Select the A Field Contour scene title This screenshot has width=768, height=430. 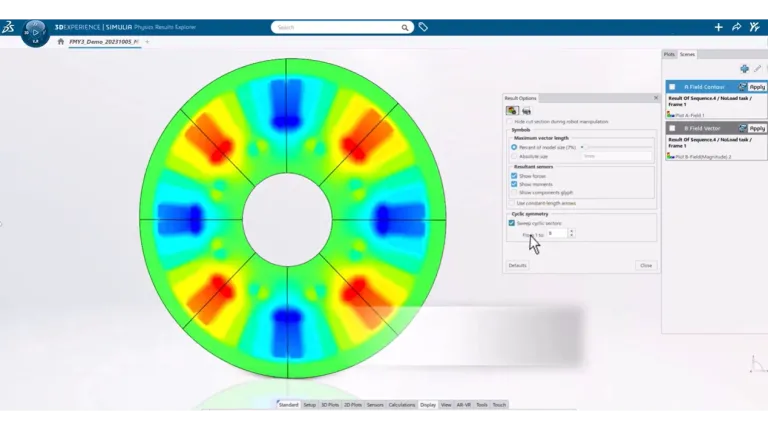pyautogui.click(x=704, y=87)
